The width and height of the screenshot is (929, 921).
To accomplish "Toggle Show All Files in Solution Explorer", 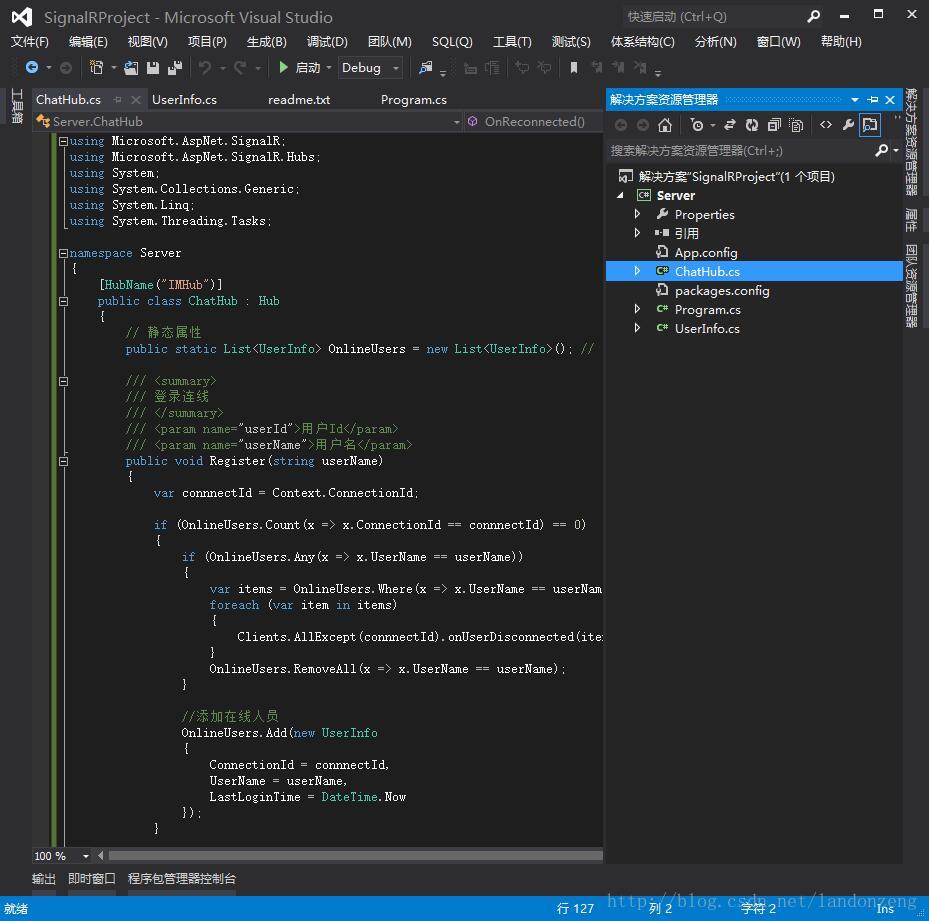I will 796,125.
